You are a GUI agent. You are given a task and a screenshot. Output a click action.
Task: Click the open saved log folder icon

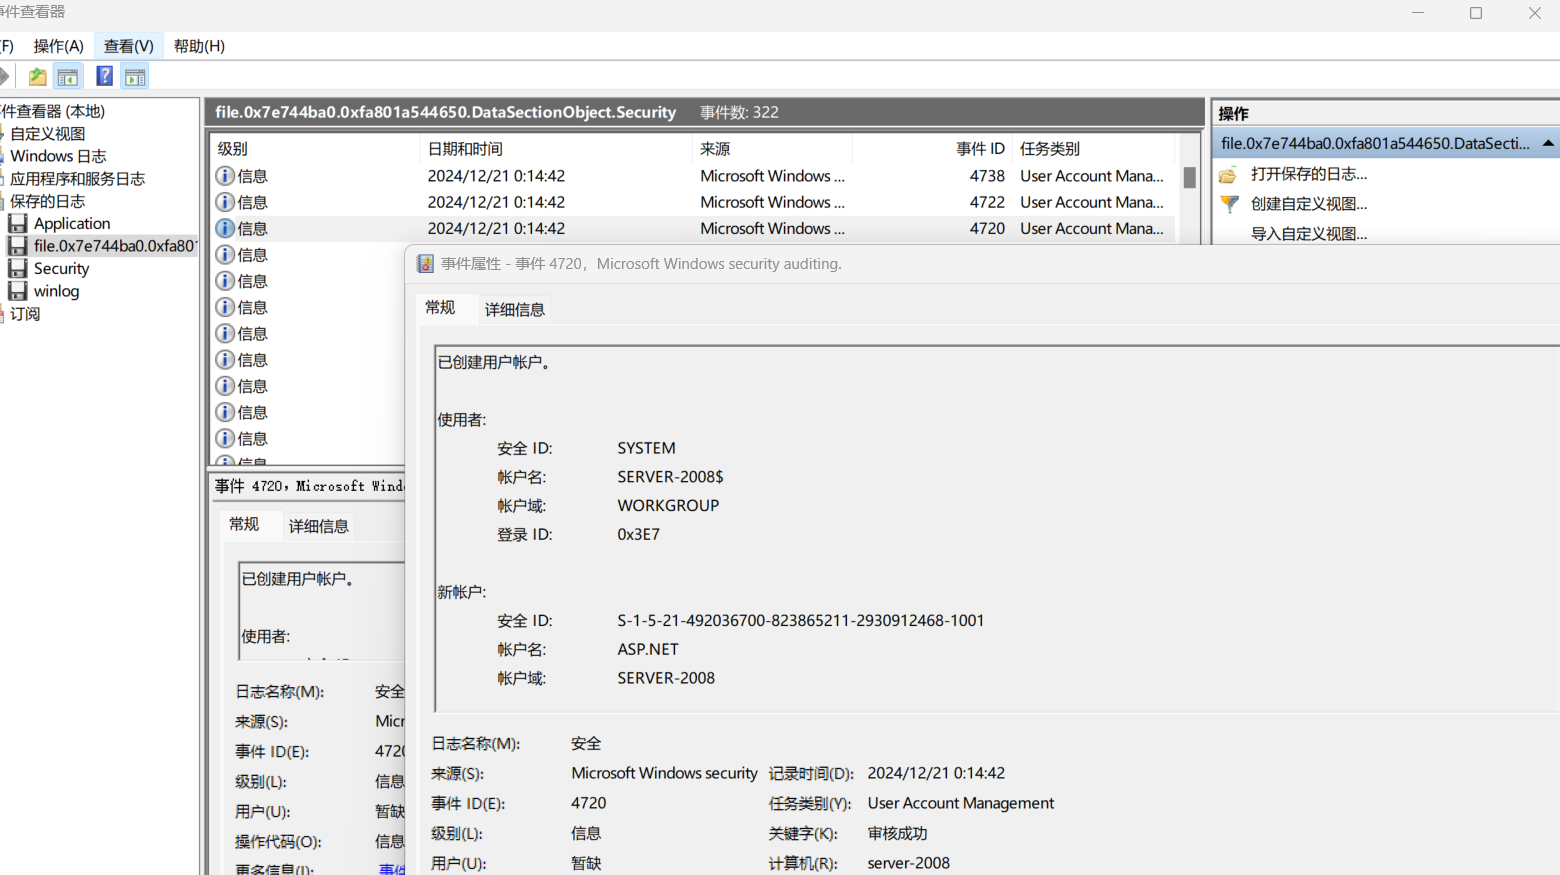(x=1228, y=175)
